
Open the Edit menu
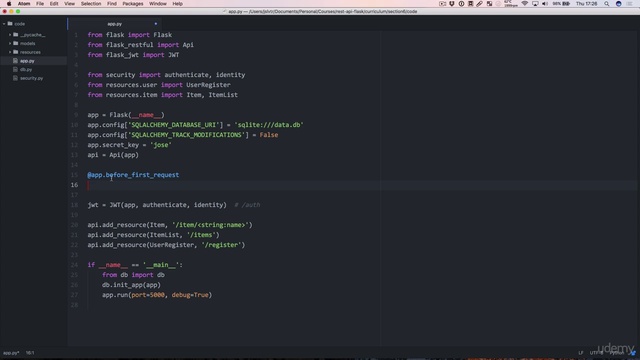pos(54,4)
